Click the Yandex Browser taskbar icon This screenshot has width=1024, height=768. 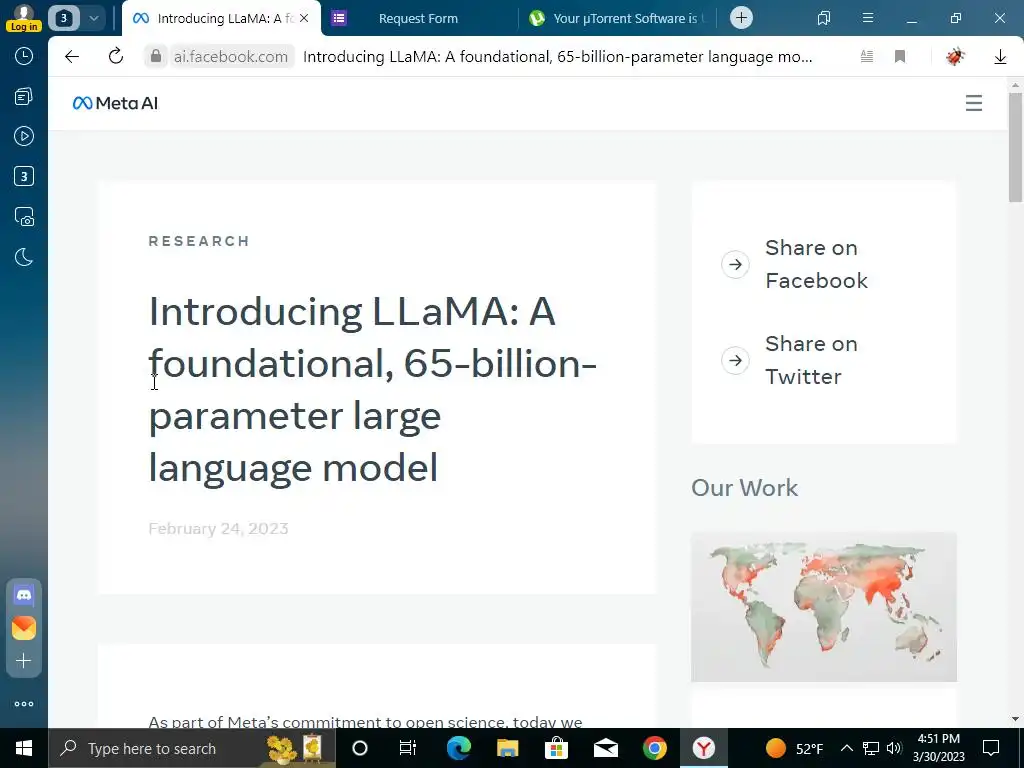click(703, 748)
